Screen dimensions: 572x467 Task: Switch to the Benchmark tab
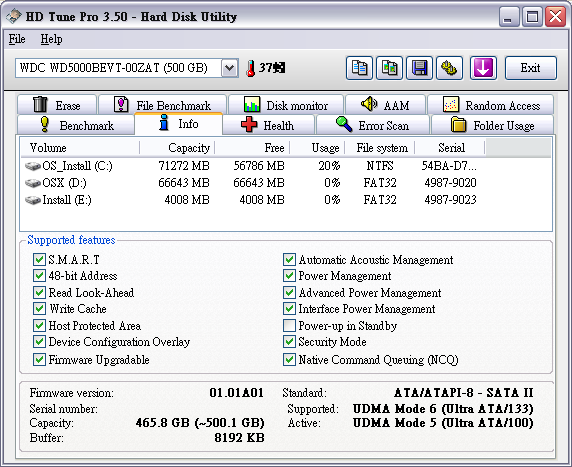[x=76, y=125]
